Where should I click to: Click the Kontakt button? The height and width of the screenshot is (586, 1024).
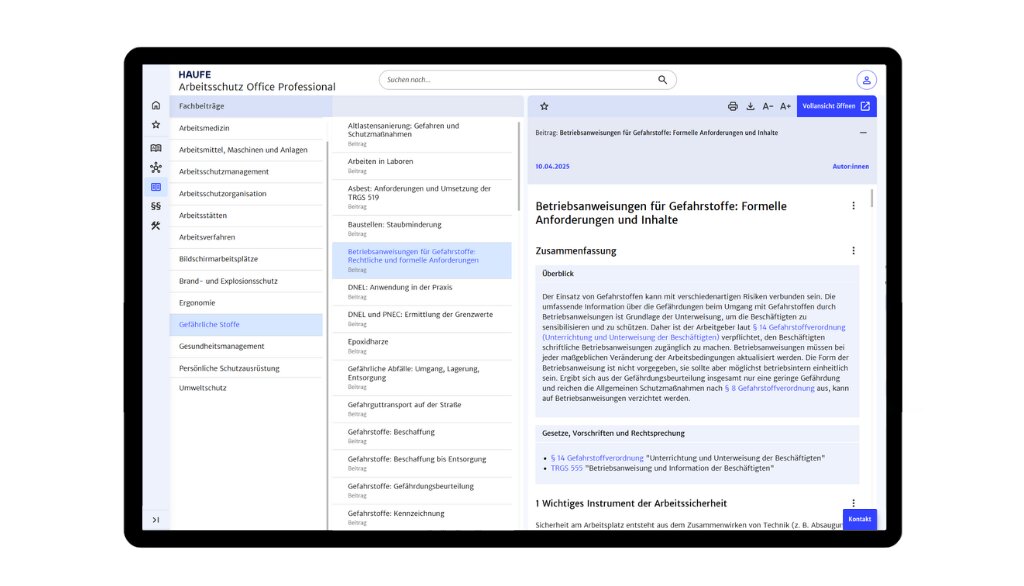click(859, 519)
